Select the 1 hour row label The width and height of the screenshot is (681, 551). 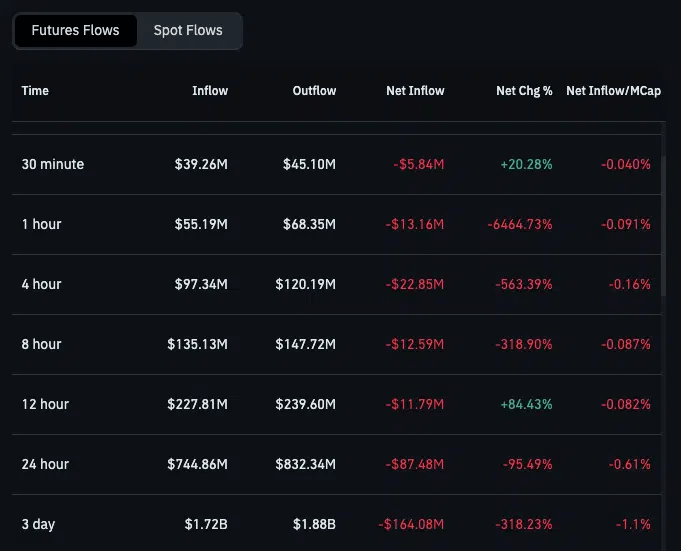tap(41, 224)
